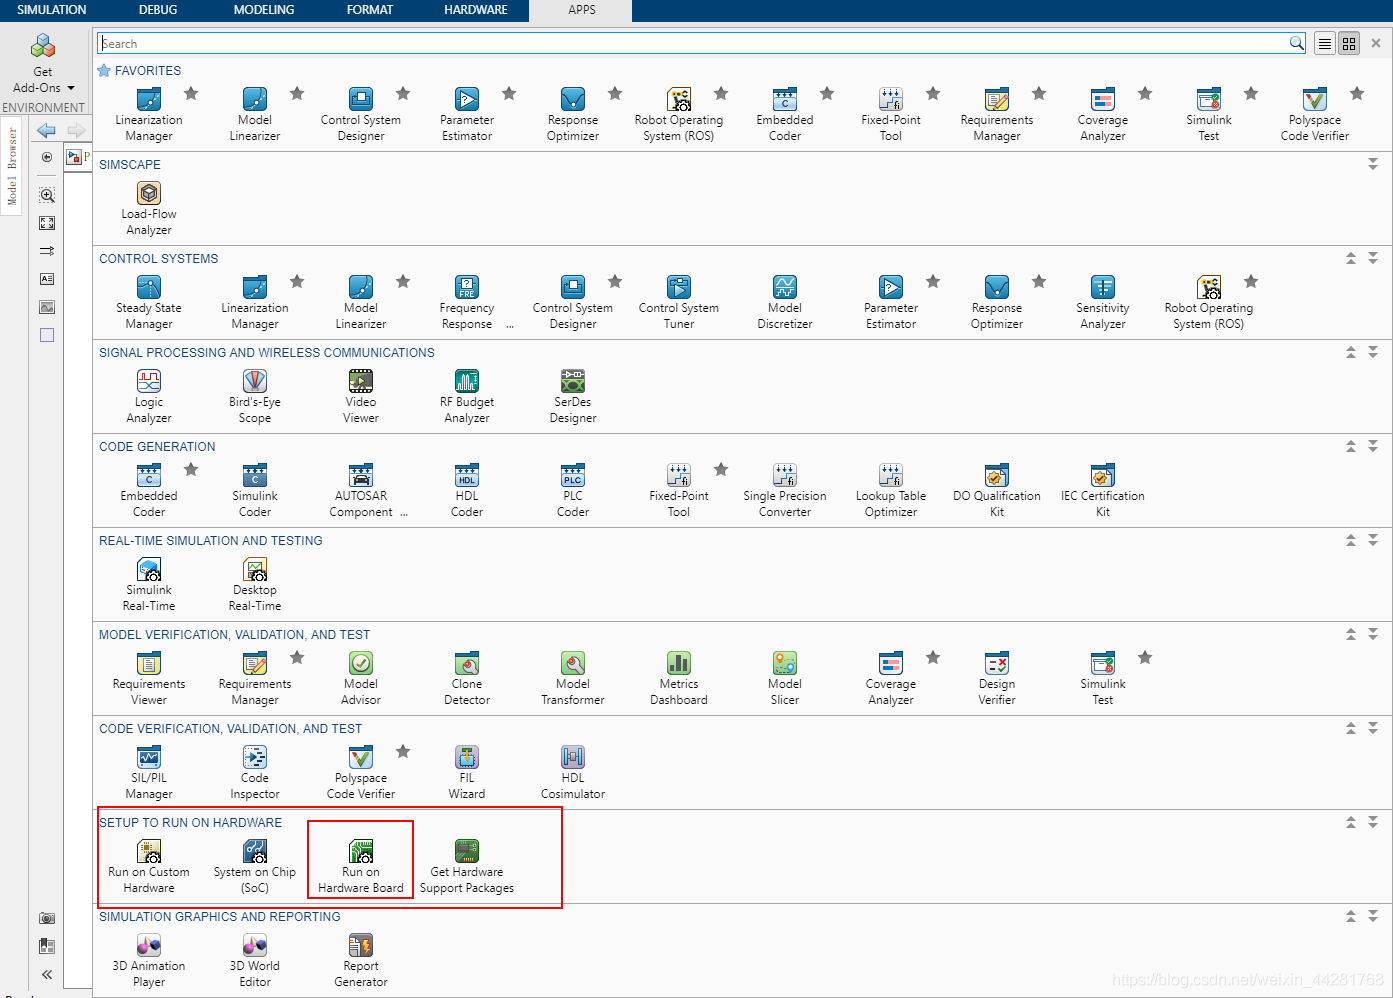The height and width of the screenshot is (998, 1393).
Task: Open Model Discretizer app
Action: pyautogui.click(x=785, y=302)
